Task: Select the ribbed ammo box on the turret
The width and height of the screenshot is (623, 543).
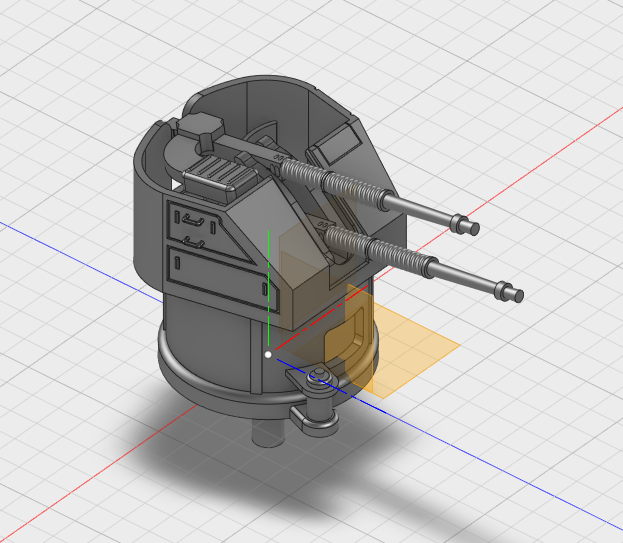Action: click(x=219, y=178)
